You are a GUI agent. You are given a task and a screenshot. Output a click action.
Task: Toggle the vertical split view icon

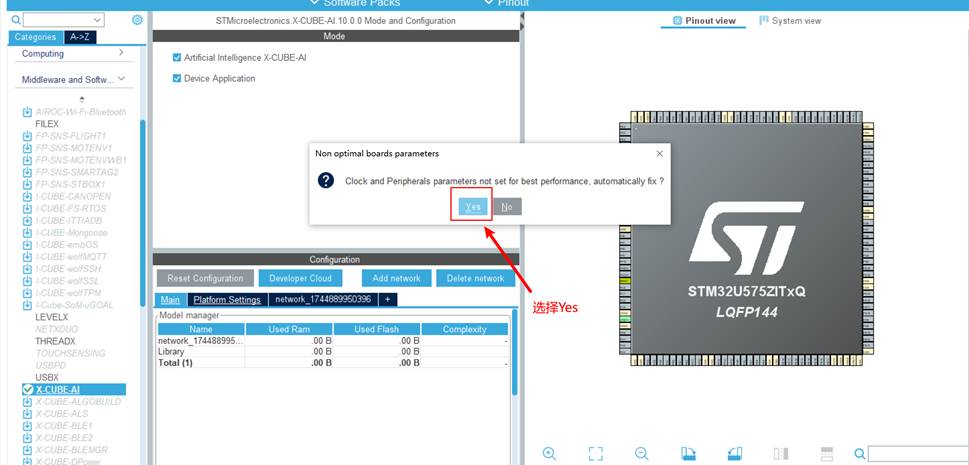(x=781, y=453)
